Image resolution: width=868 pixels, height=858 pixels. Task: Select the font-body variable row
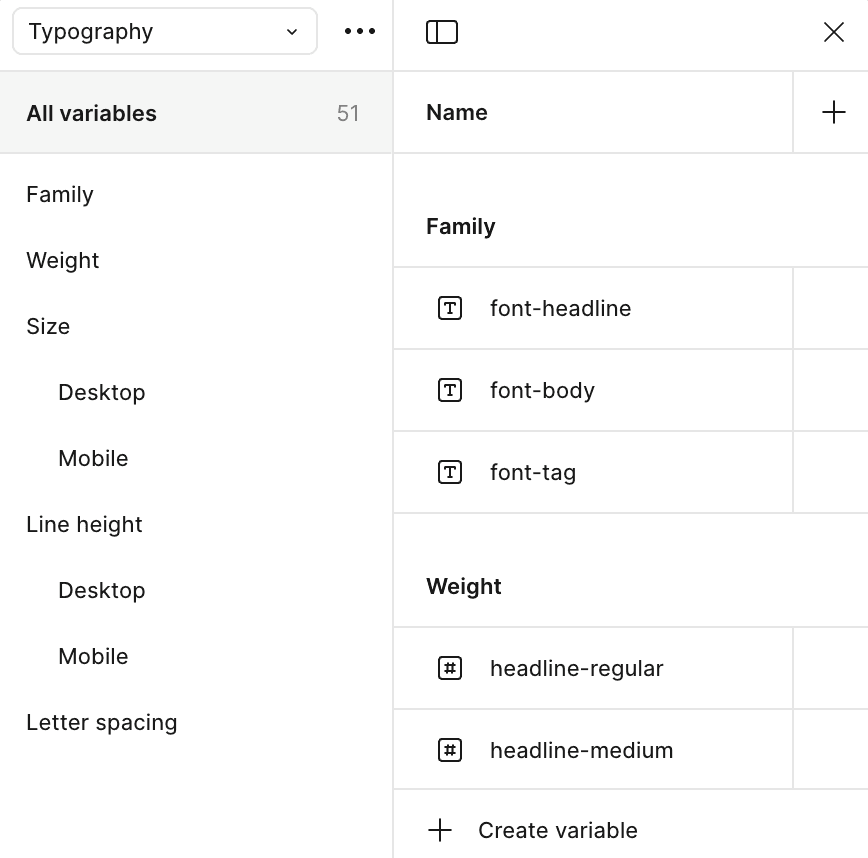click(x=540, y=390)
